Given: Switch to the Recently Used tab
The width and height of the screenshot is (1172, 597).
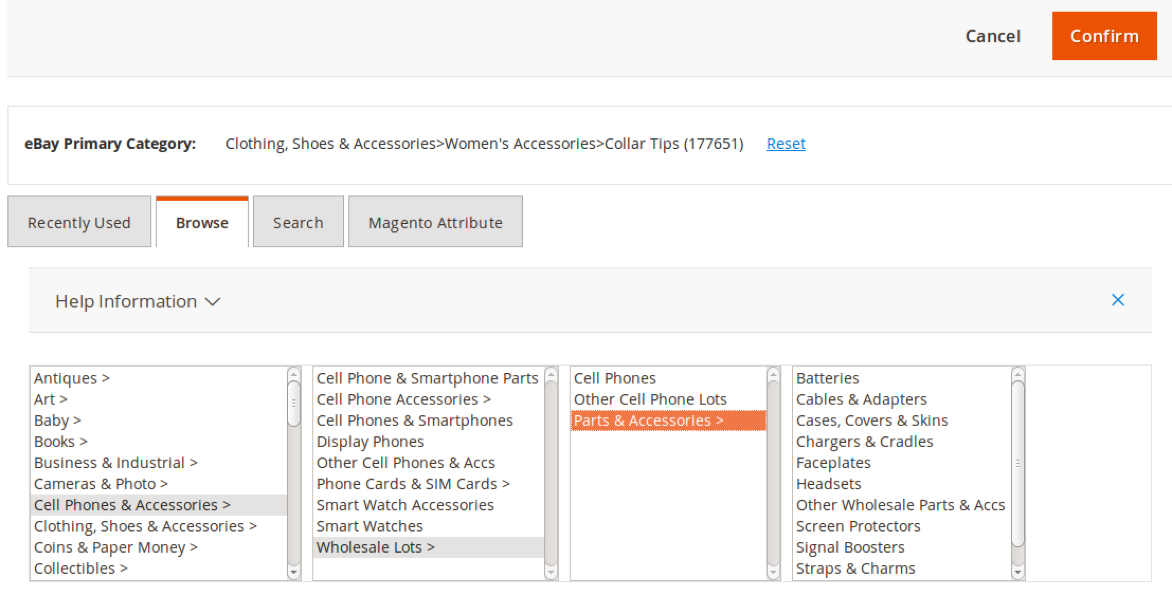Looking at the screenshot, I should point(79,222).
